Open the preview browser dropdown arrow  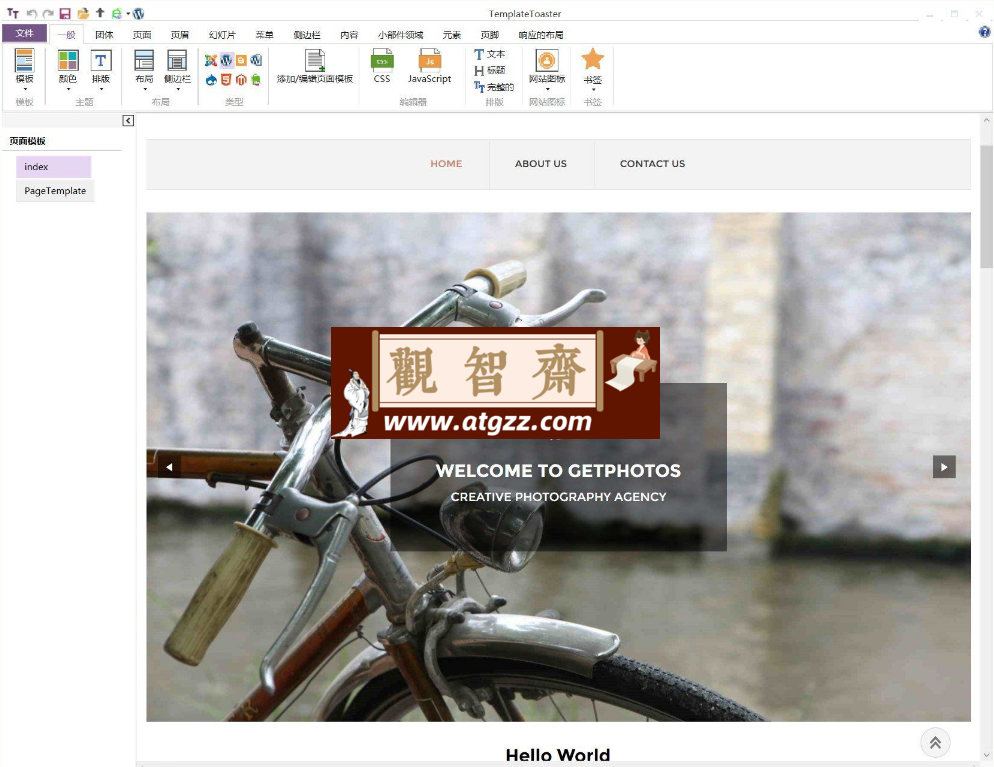[x=128, y=13]
